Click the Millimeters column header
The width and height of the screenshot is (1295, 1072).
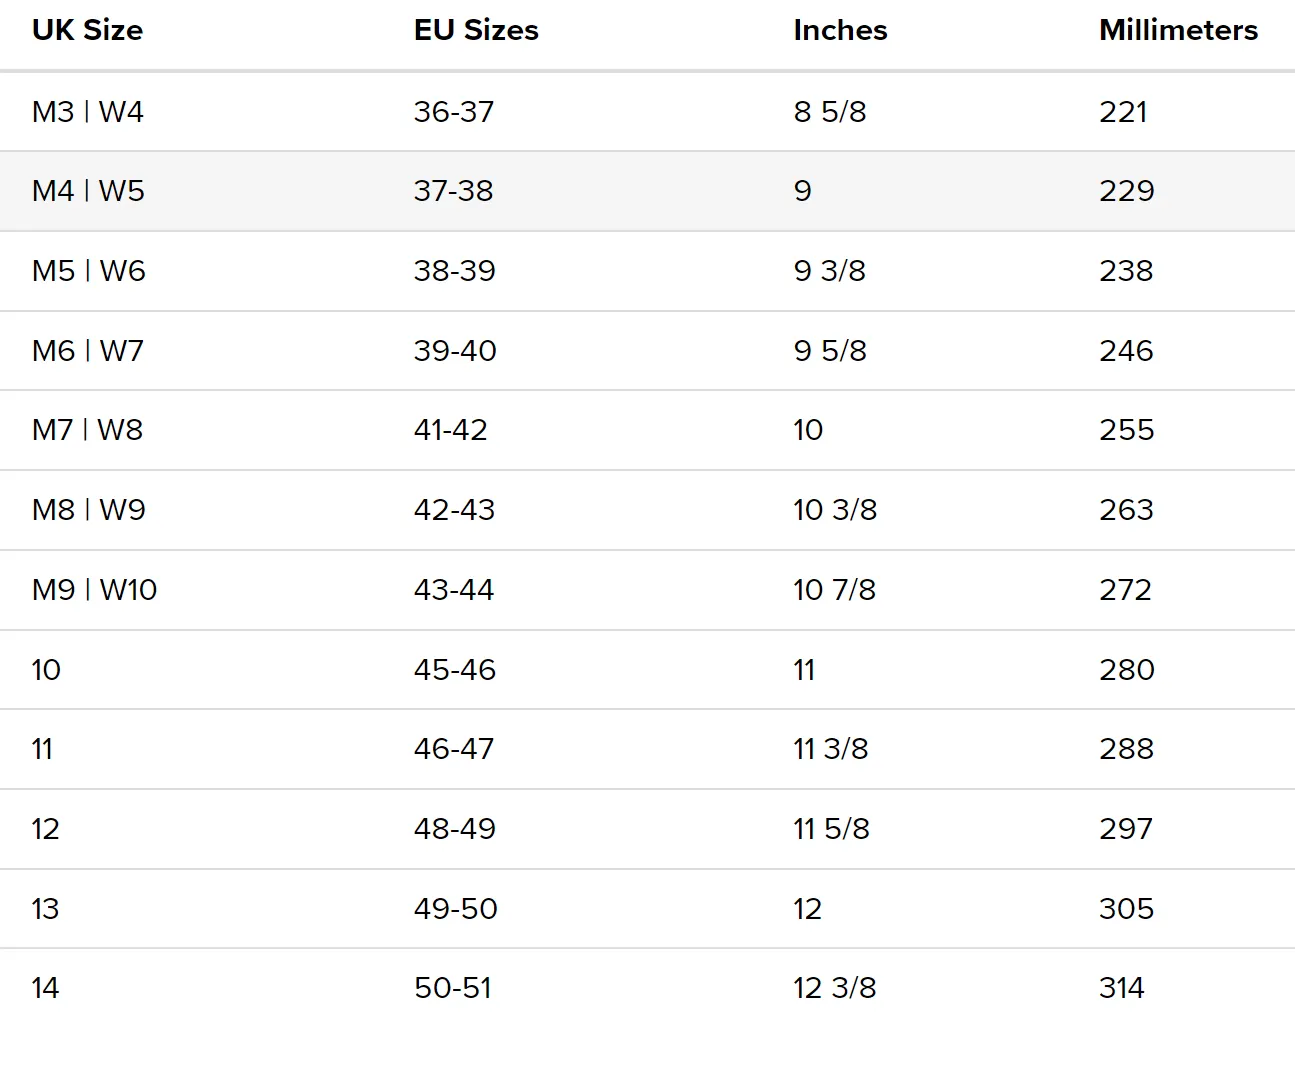(1178, 30)
